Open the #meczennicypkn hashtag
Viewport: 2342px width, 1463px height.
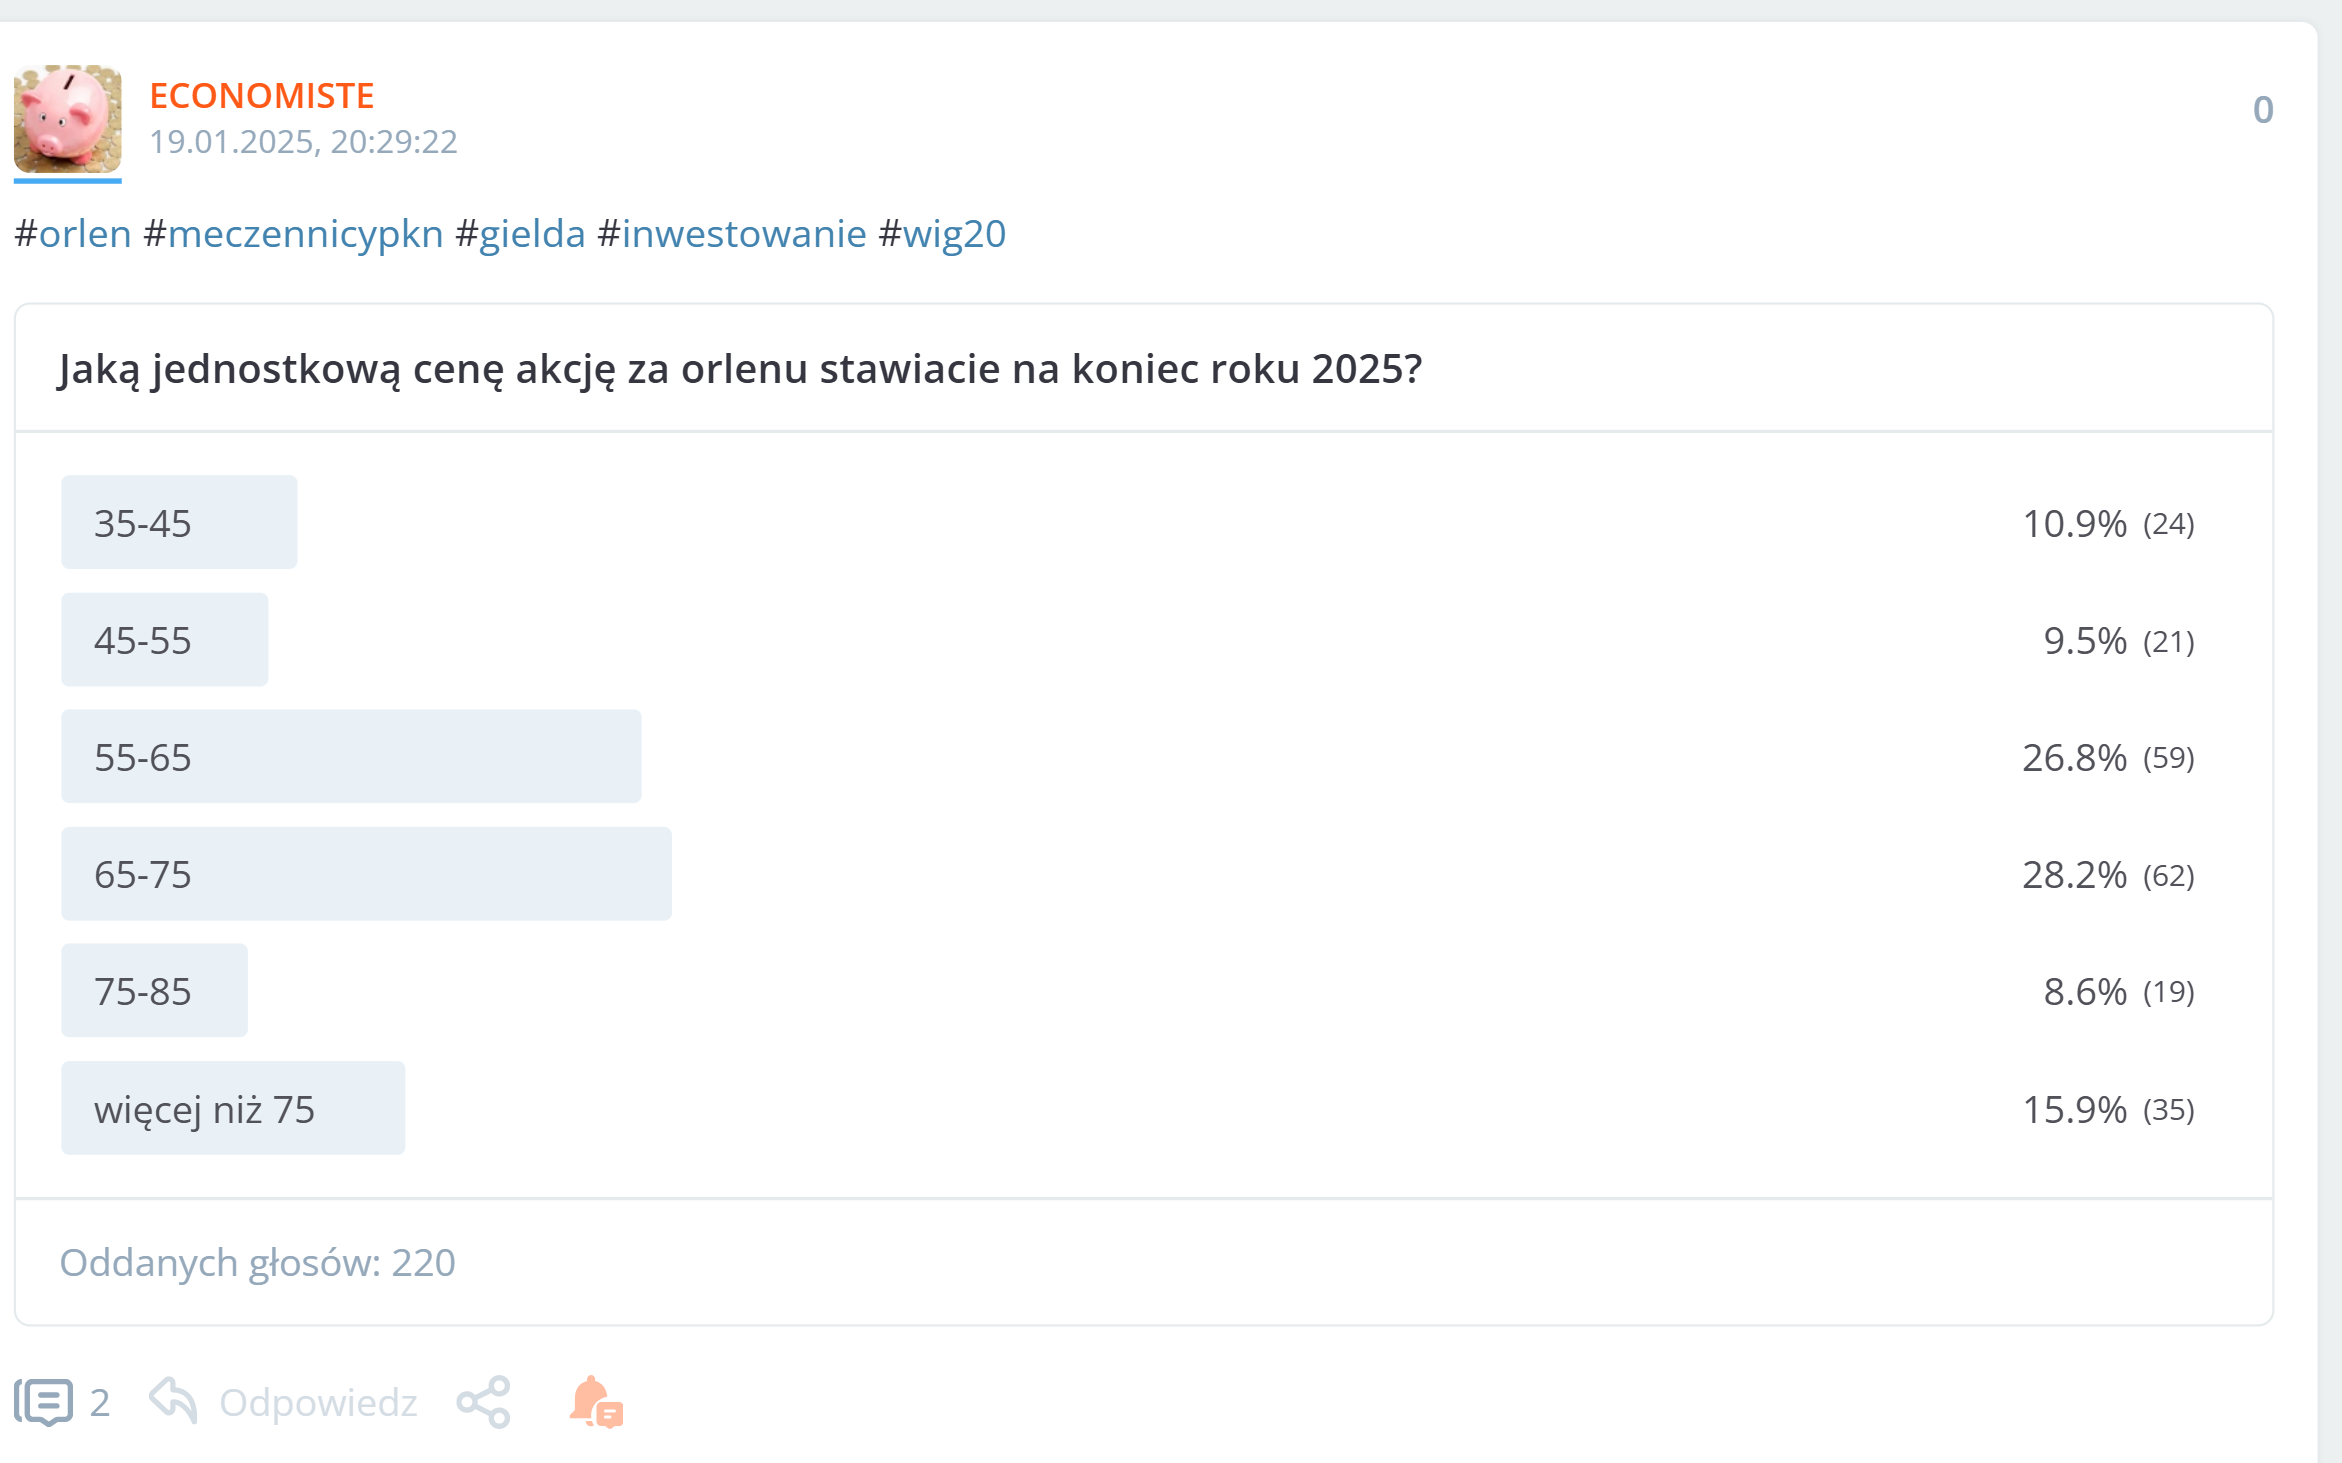(294, 234)
